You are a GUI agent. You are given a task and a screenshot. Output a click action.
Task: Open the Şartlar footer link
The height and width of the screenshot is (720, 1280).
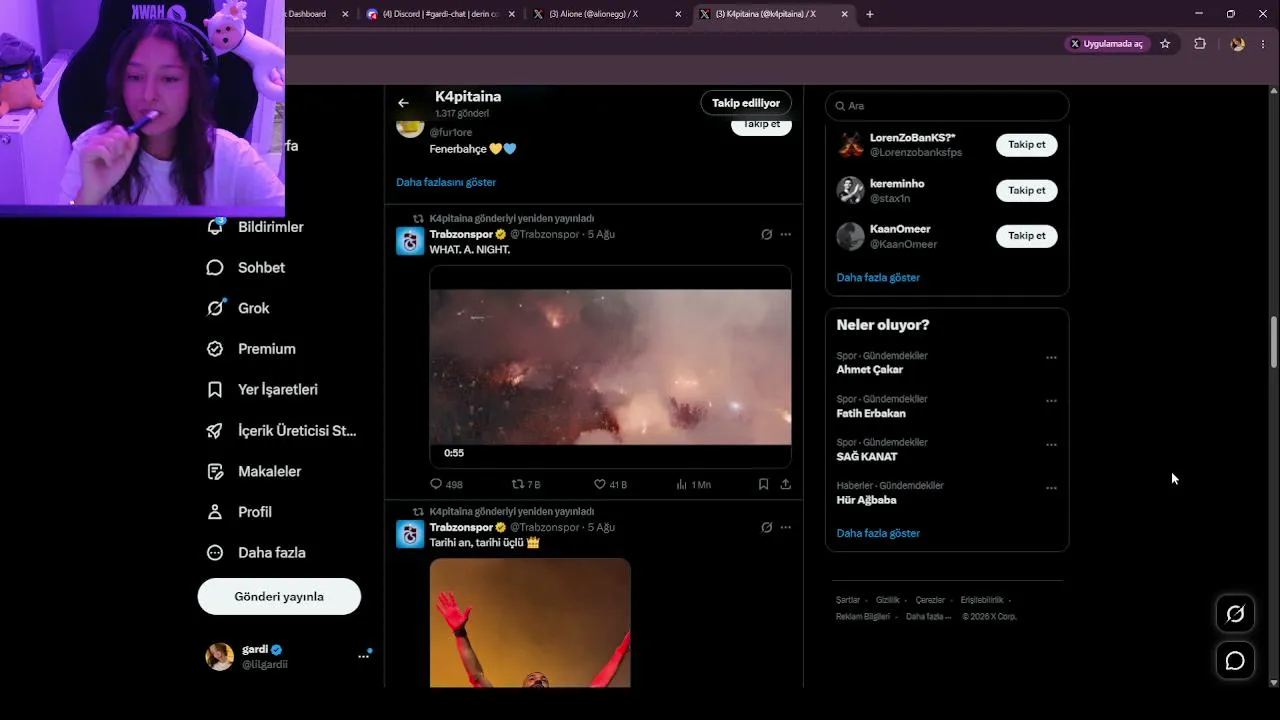pos(848,600)
